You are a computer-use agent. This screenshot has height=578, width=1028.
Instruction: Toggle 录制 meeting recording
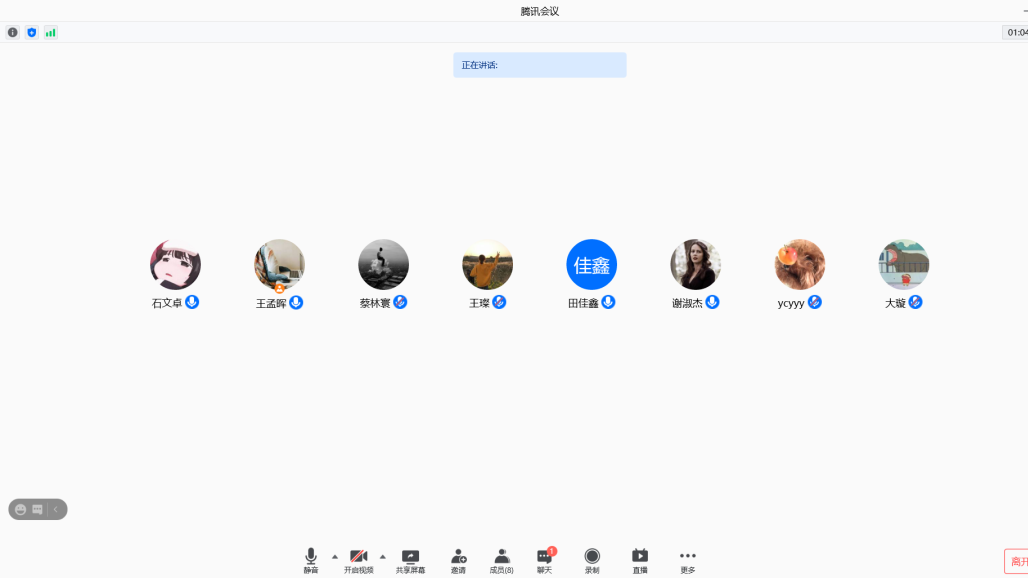coord(592,559)
